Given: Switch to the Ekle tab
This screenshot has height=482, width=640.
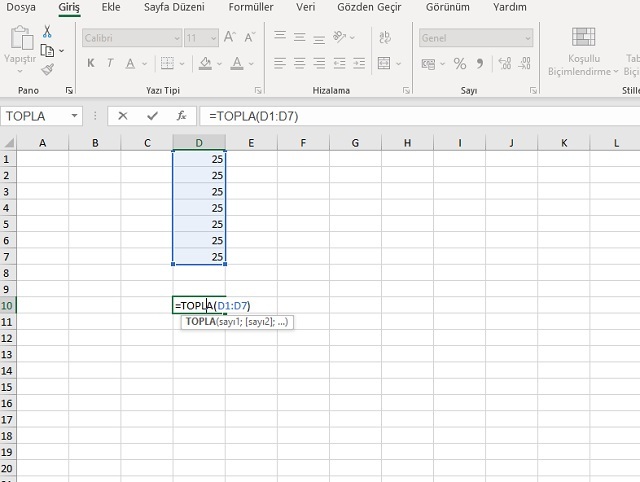Looking at the screenshot, I should [111, 7].
